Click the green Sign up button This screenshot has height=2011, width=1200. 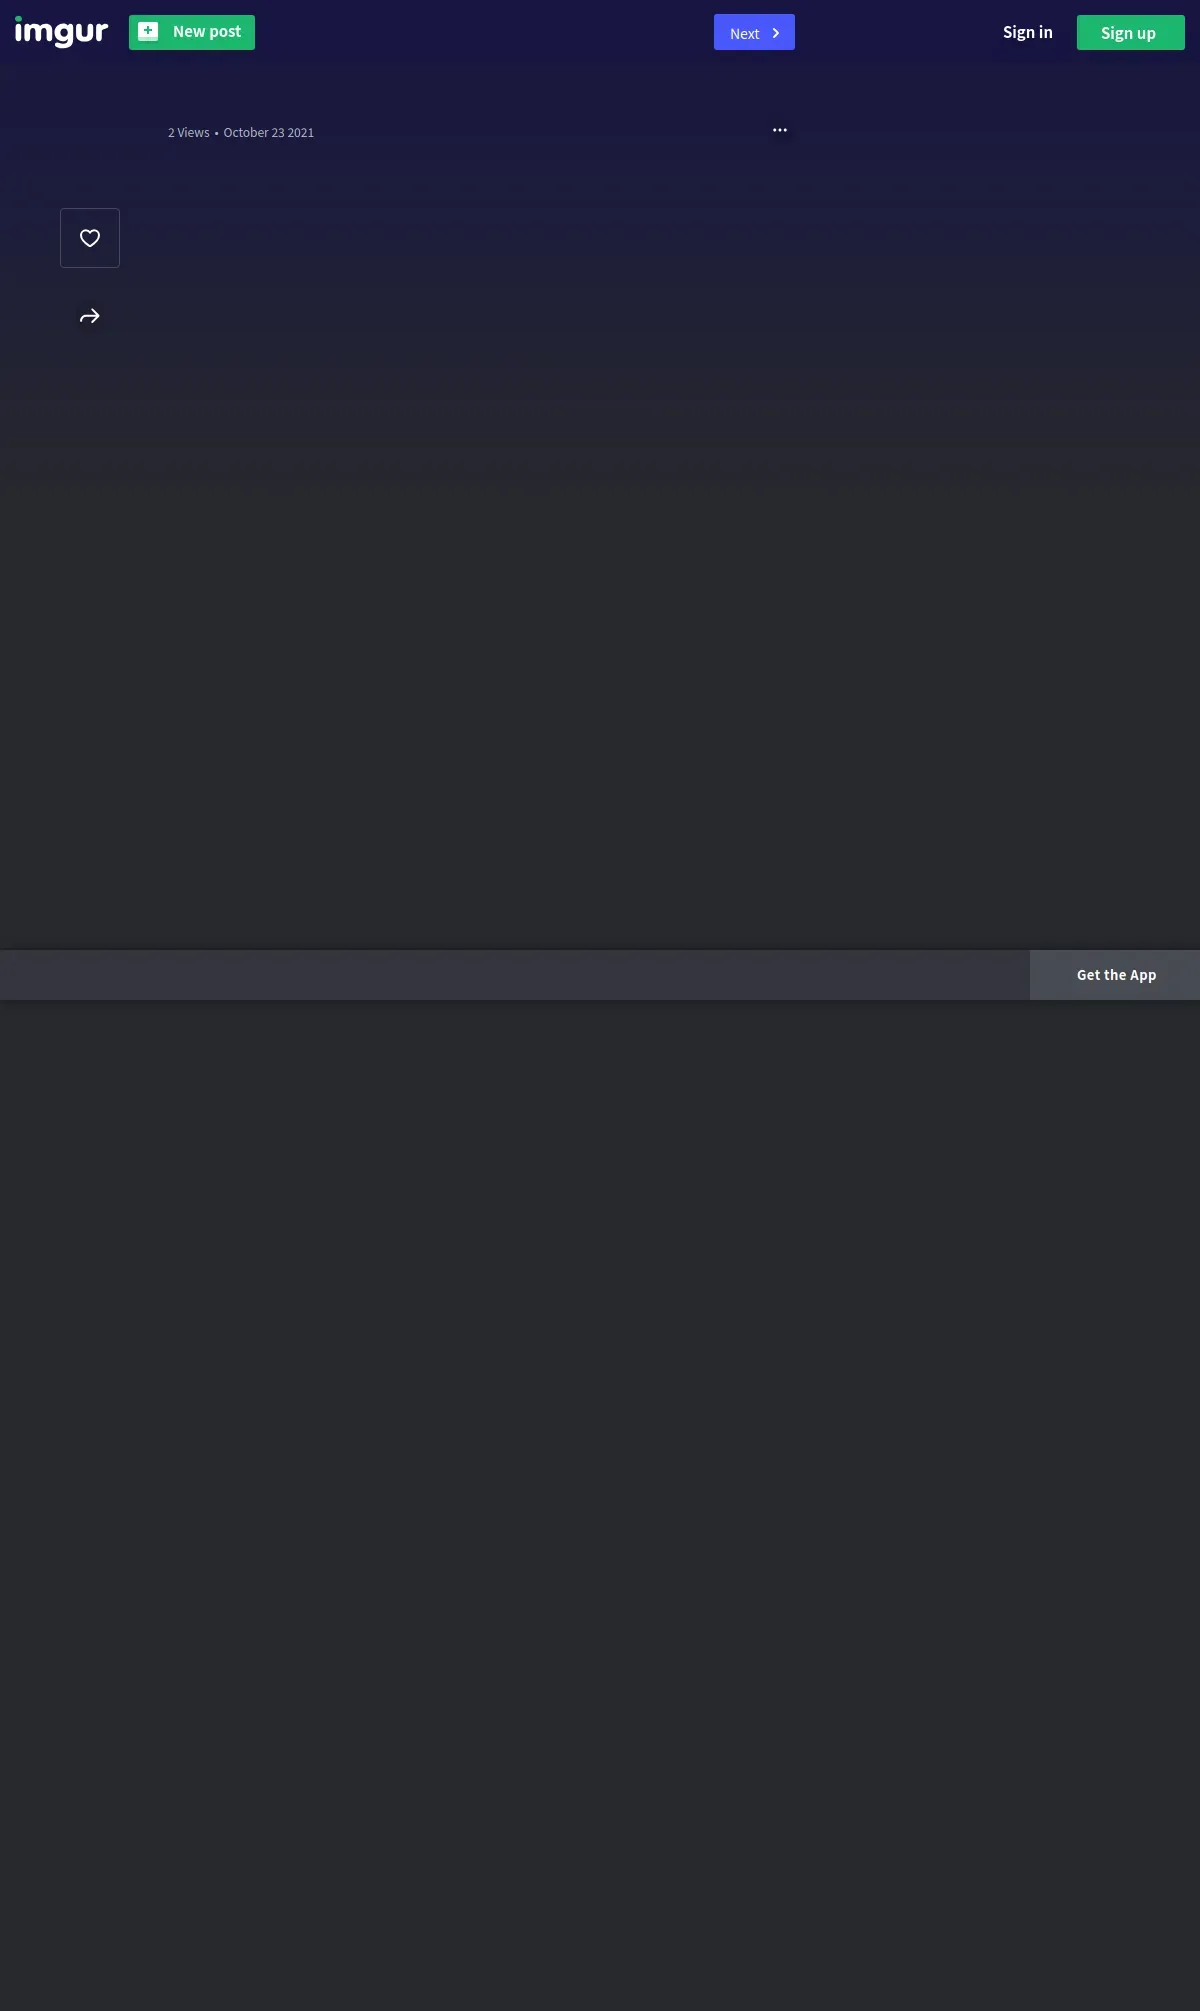(x=1131, y=33)
